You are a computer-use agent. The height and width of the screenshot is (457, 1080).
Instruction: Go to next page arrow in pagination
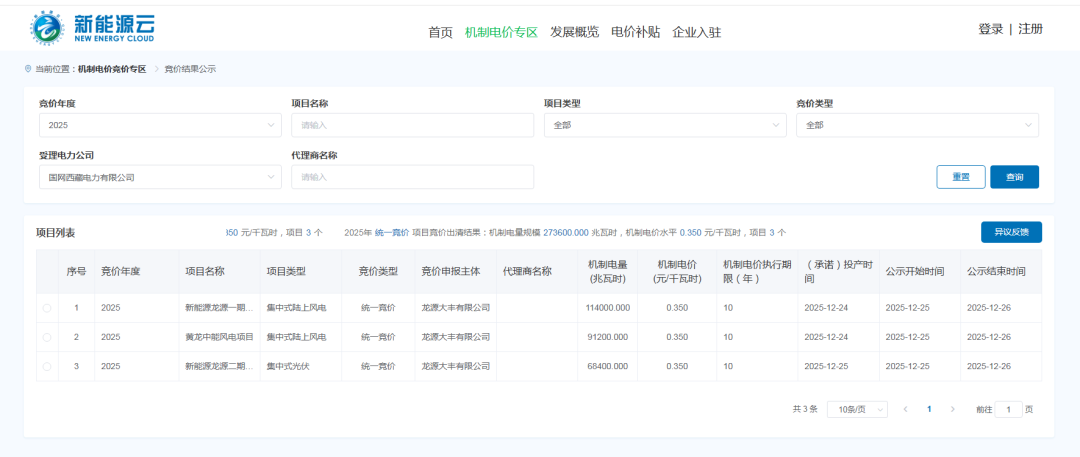point(952,409)
